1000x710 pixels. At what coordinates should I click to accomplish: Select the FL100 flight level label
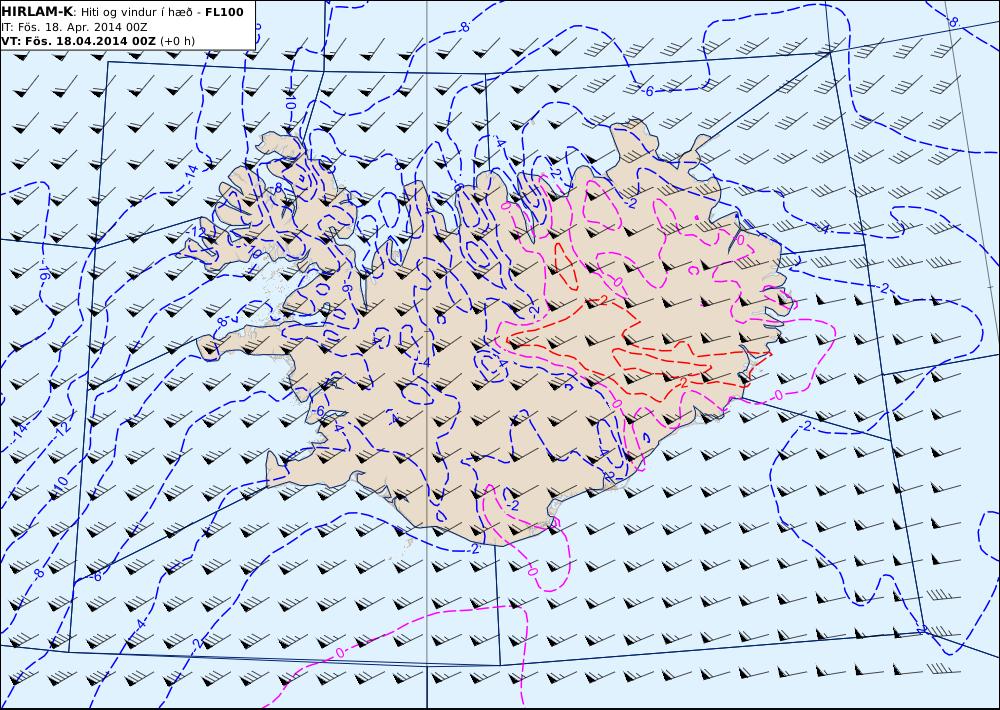click(x=224, y=12)
